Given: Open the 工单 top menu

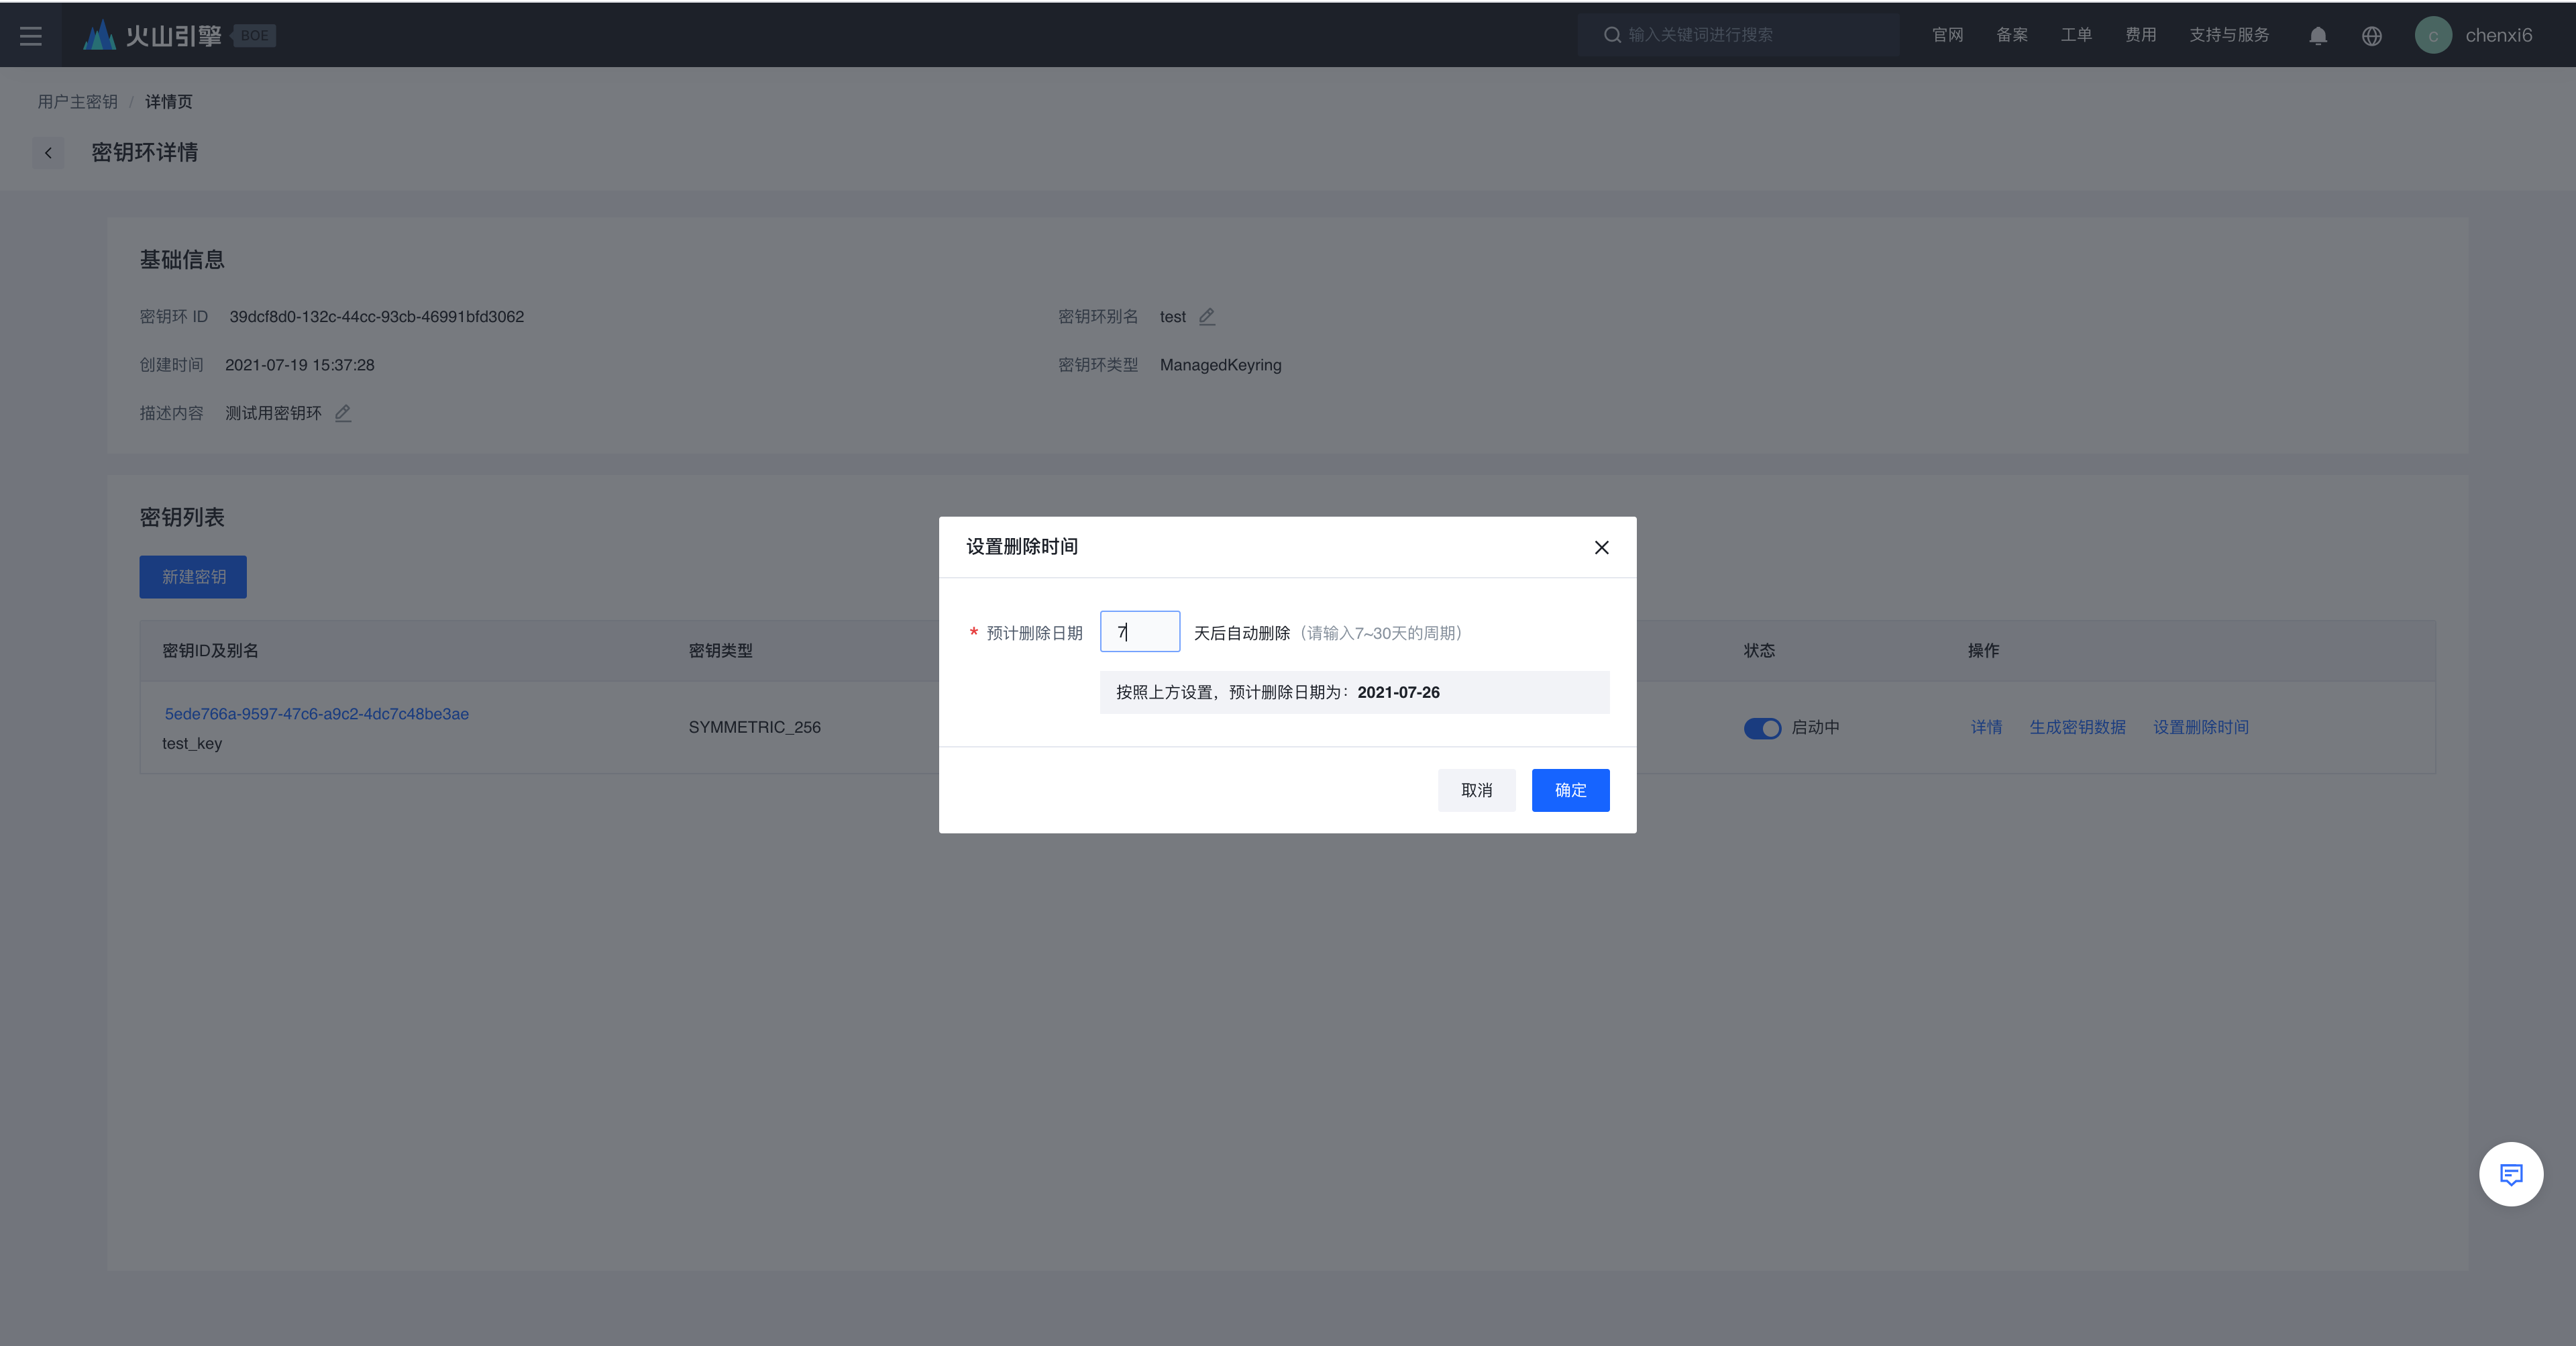Looking at the screenshot, I should click(2076, 35).
